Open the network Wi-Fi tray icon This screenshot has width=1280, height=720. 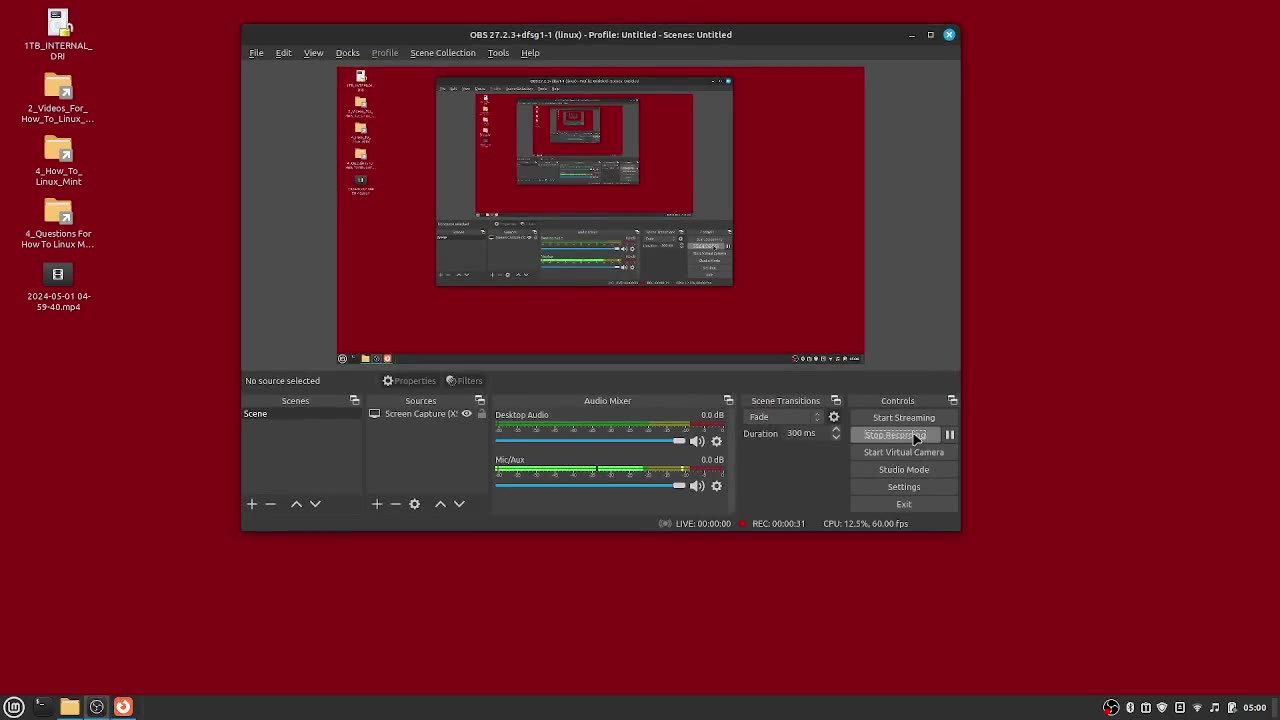tap(1198, 708)
